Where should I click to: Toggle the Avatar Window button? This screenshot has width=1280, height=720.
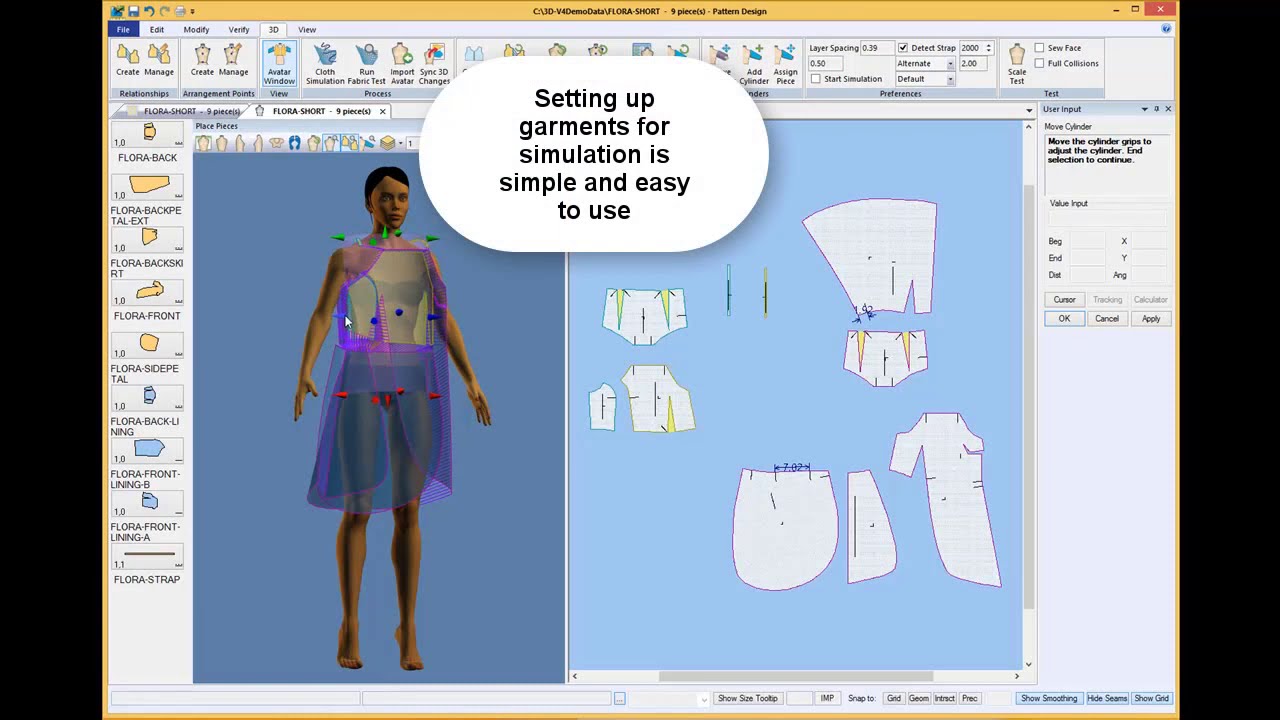coord(279,63)
